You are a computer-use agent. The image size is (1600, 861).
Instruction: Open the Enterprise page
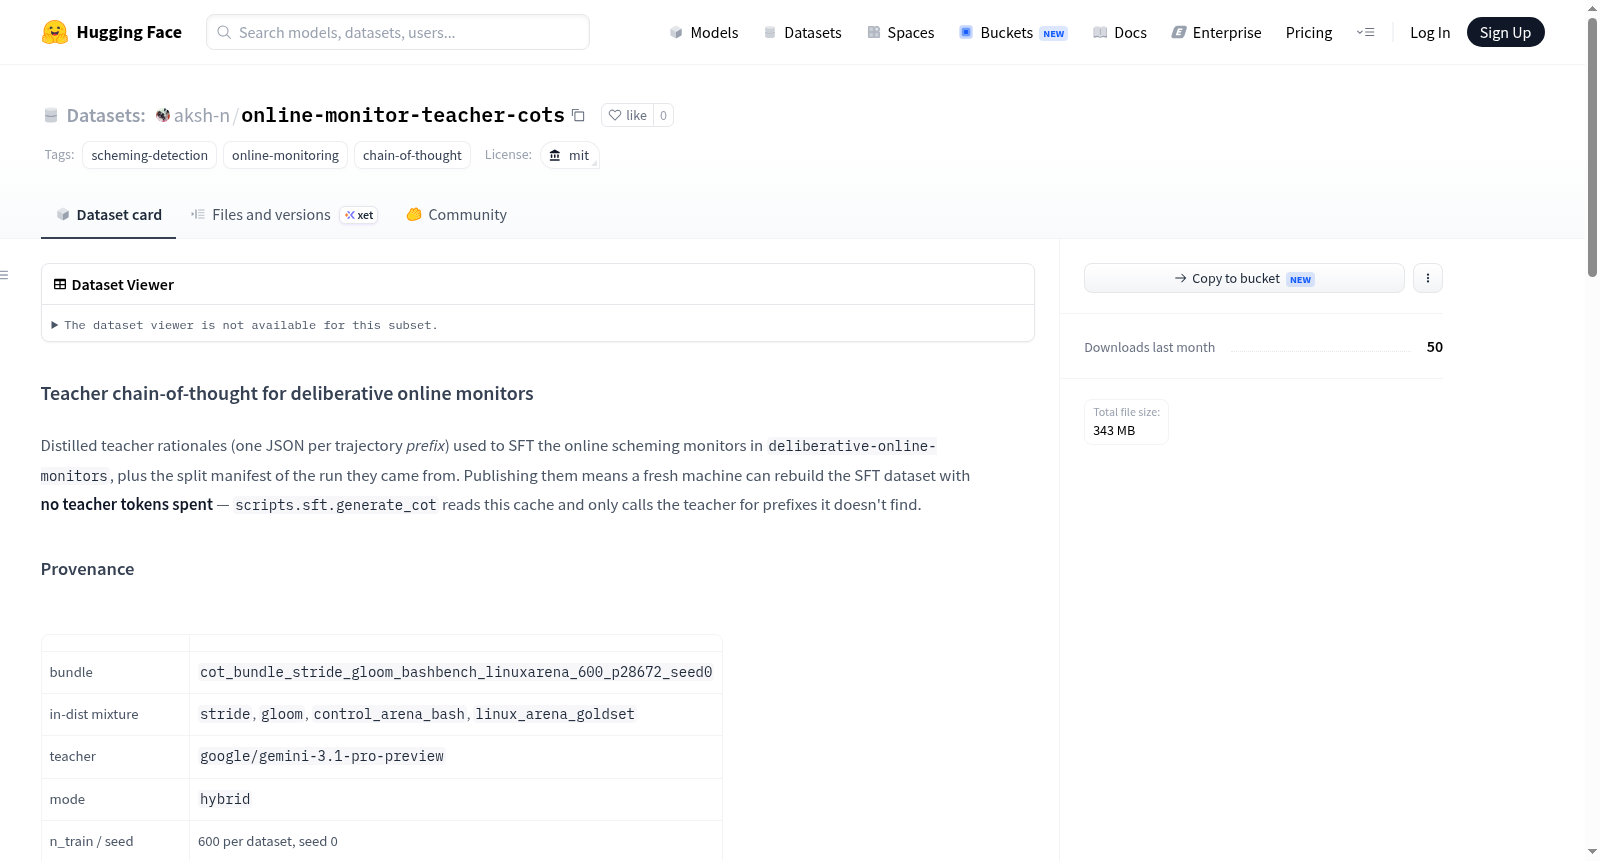click(x=1216, y=32)
